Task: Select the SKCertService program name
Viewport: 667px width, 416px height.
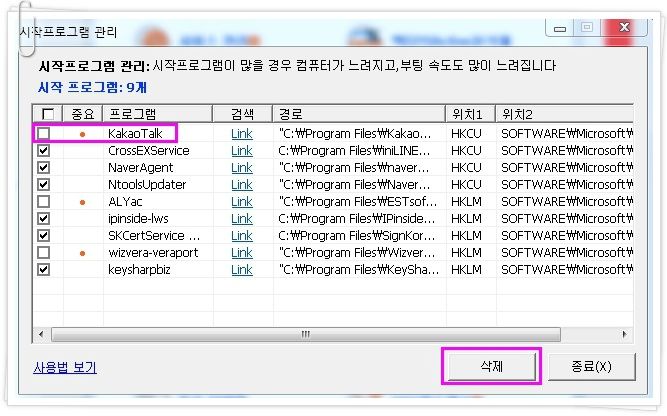Action: point(154,236)
